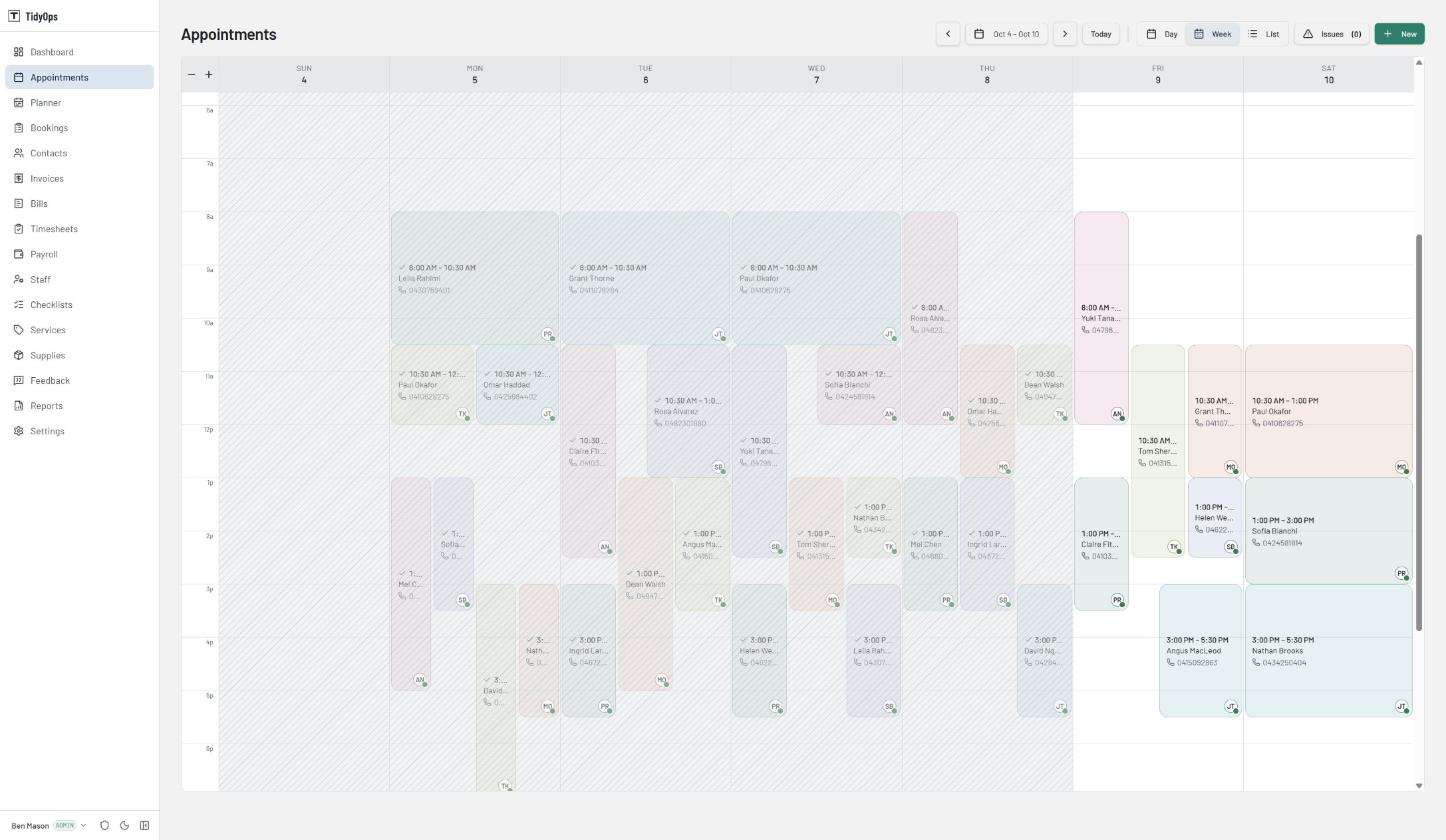The image size is (1446, 840).
Task: Click the calendar vertical scrollbar thumb
Action: click(1419, 432)
